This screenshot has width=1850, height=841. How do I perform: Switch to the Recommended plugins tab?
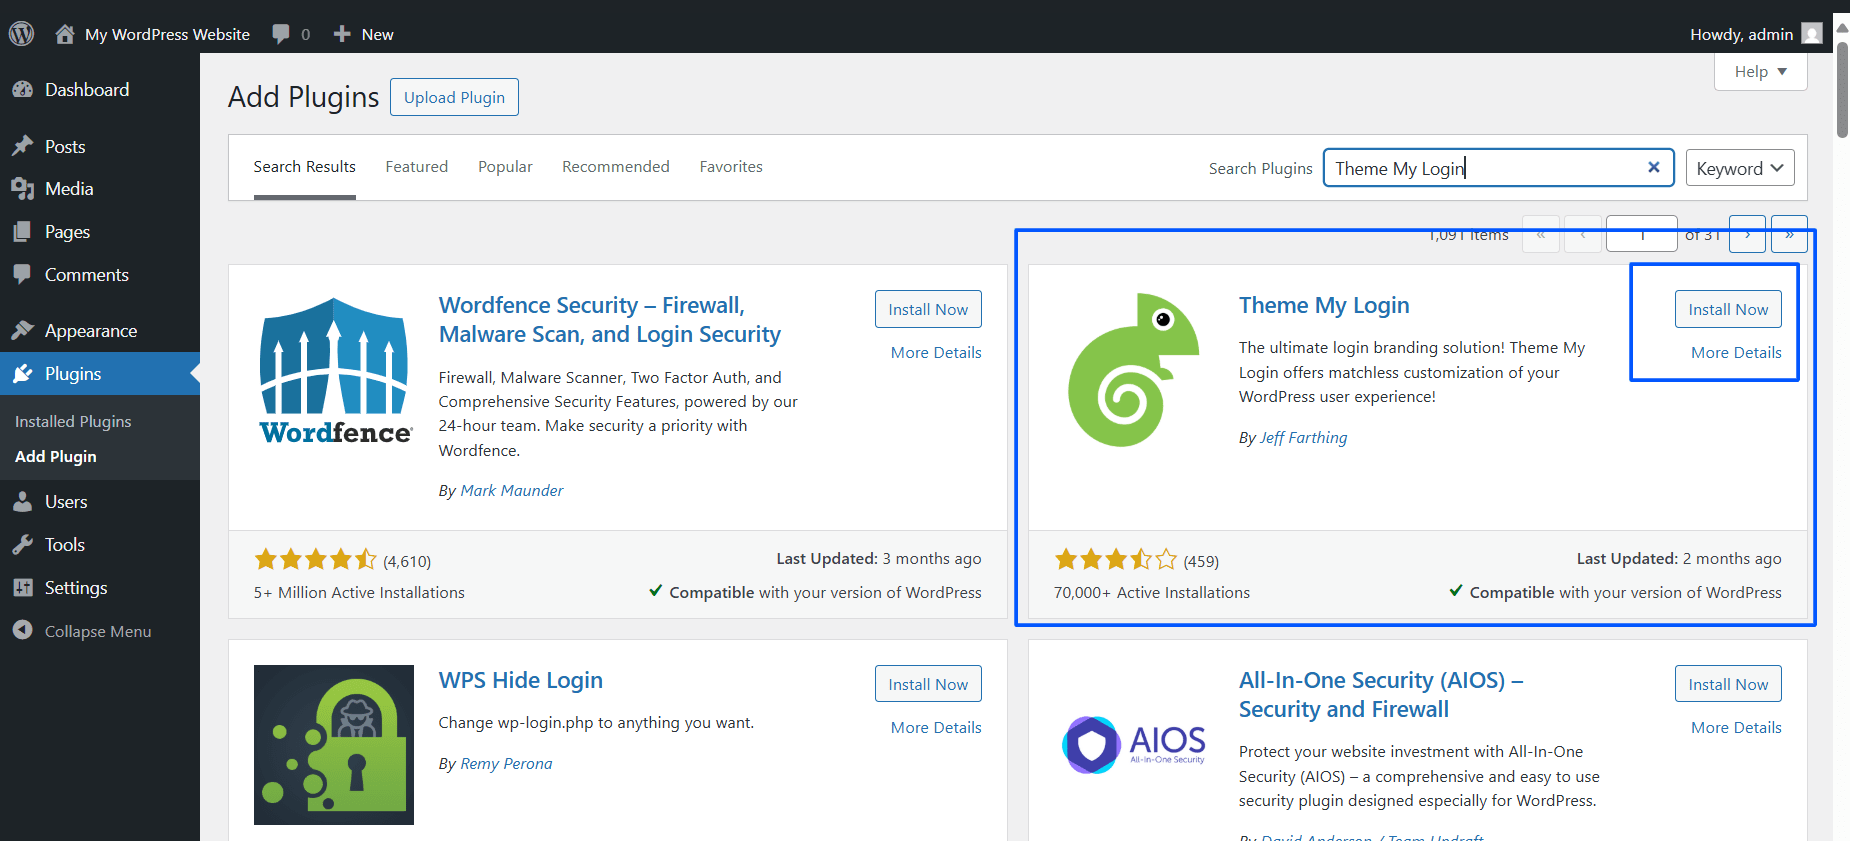[x=616, y=167]
